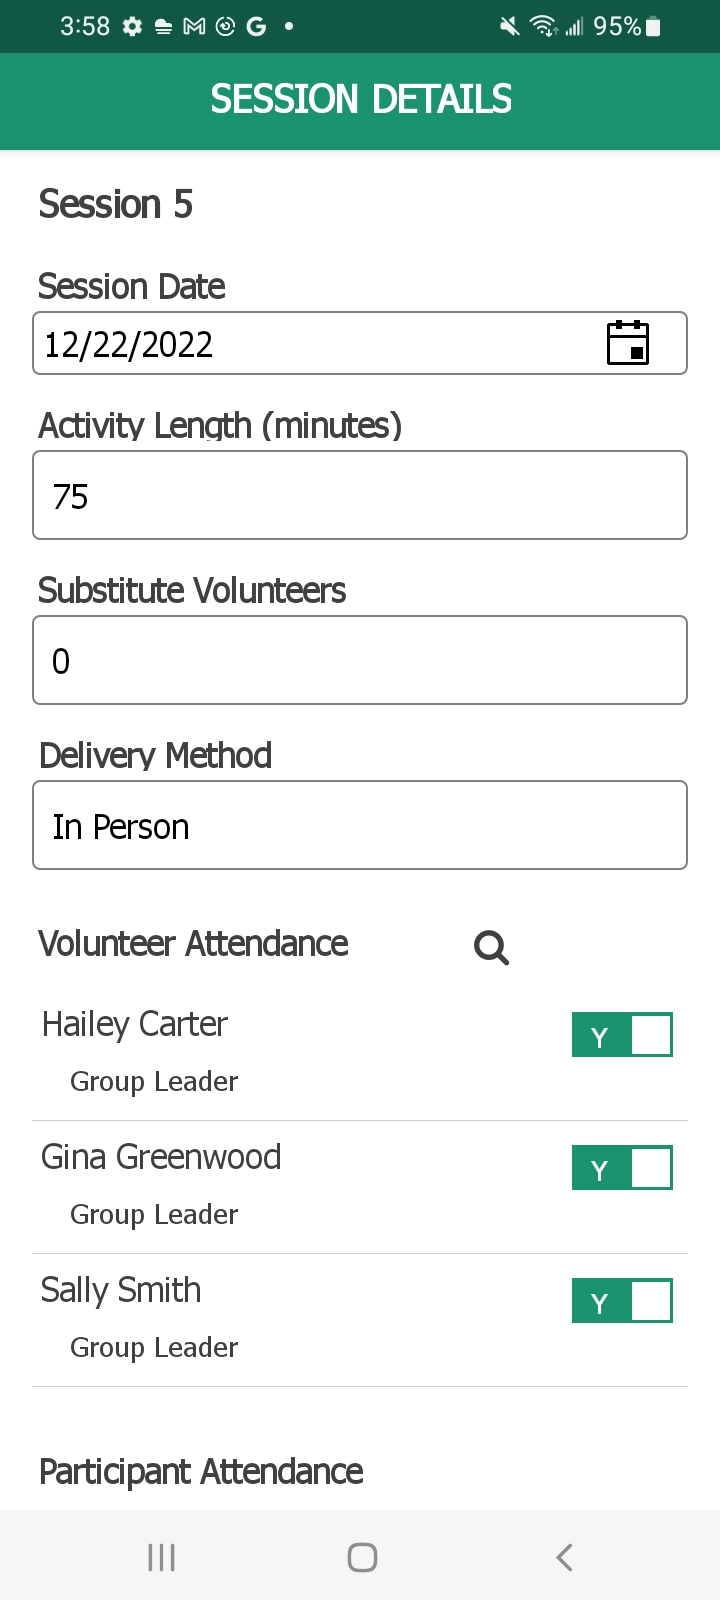Viewport: 720px width, 1600px height.
Task: Toggle Gina Greenwood's attendance switch
Action: [x=622, y=1168]
